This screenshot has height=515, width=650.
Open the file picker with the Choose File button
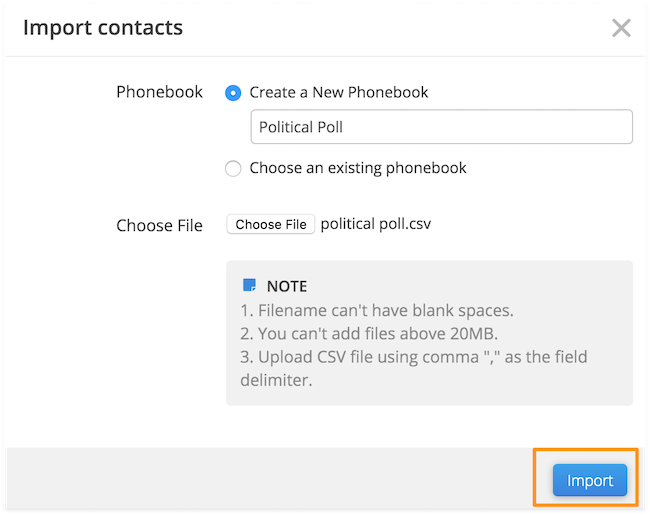271,224
